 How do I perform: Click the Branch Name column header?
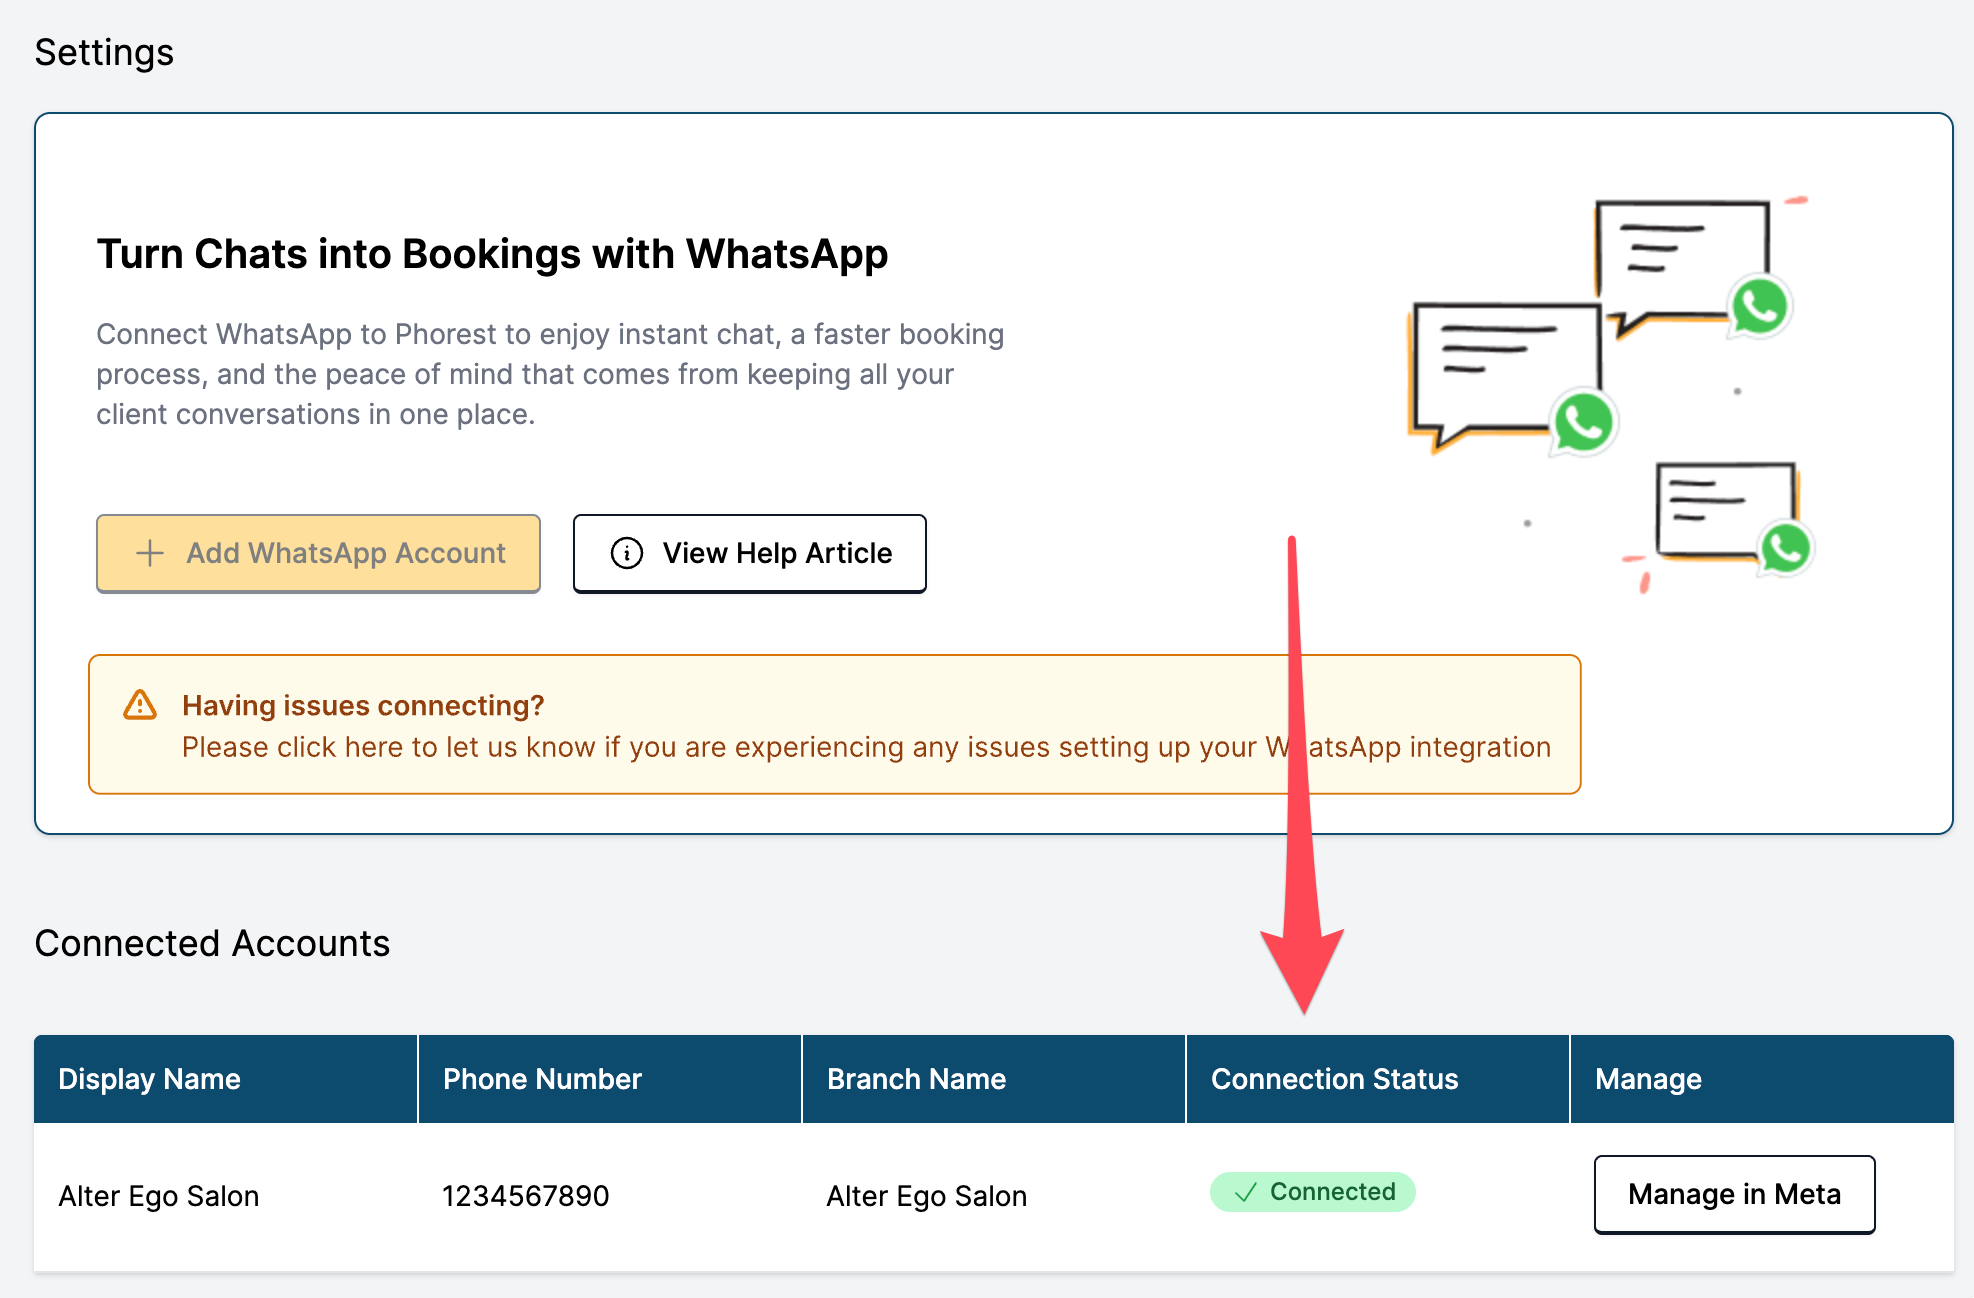(916, 1079)
